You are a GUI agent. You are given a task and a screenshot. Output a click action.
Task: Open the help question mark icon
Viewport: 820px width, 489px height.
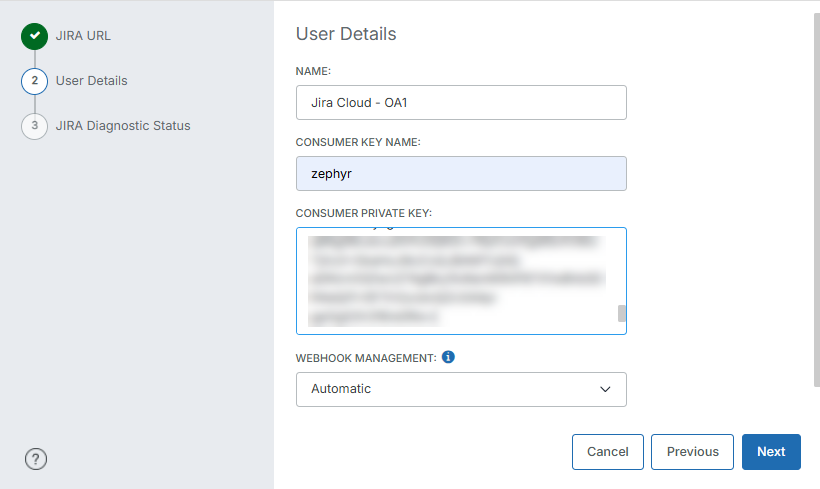coord(36,459)
